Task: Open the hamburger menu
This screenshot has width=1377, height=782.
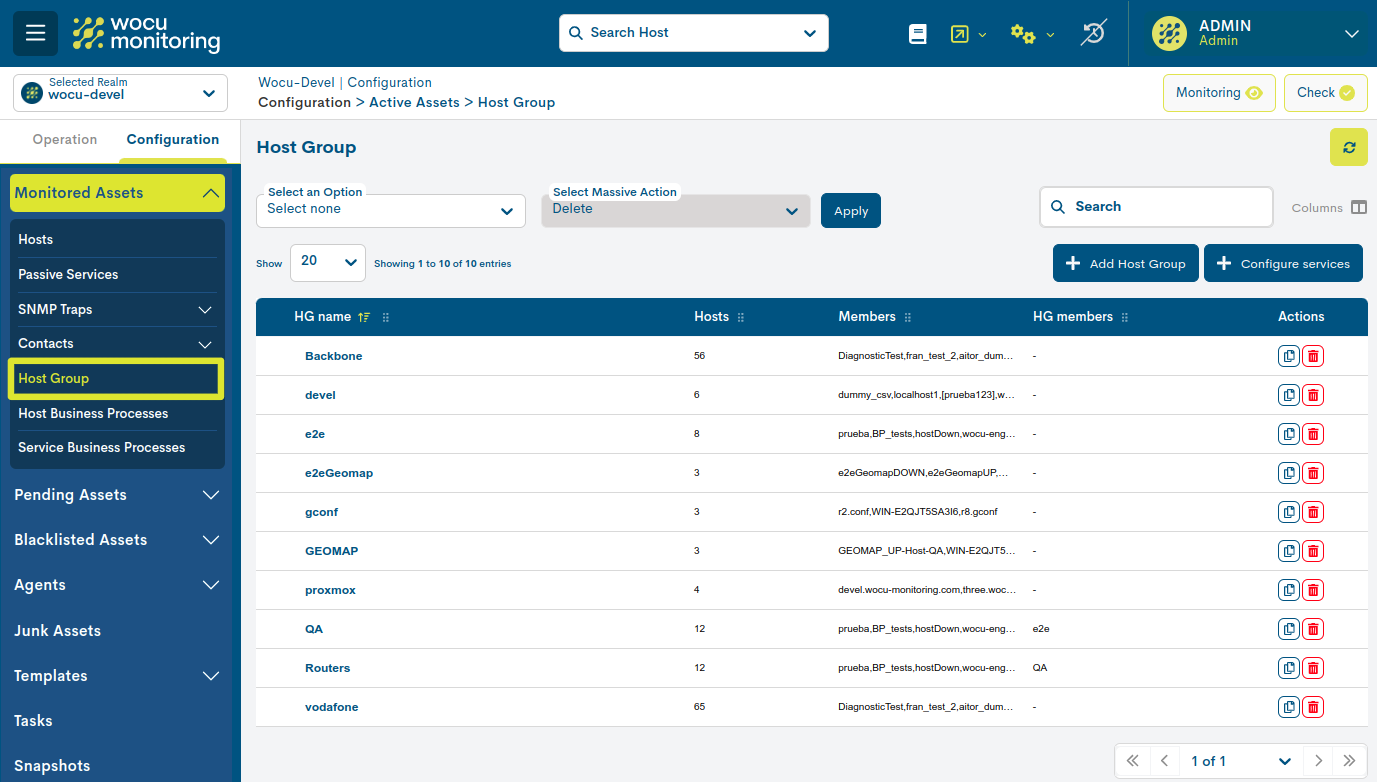Action: pyautogui.click(x=35, y=33)
